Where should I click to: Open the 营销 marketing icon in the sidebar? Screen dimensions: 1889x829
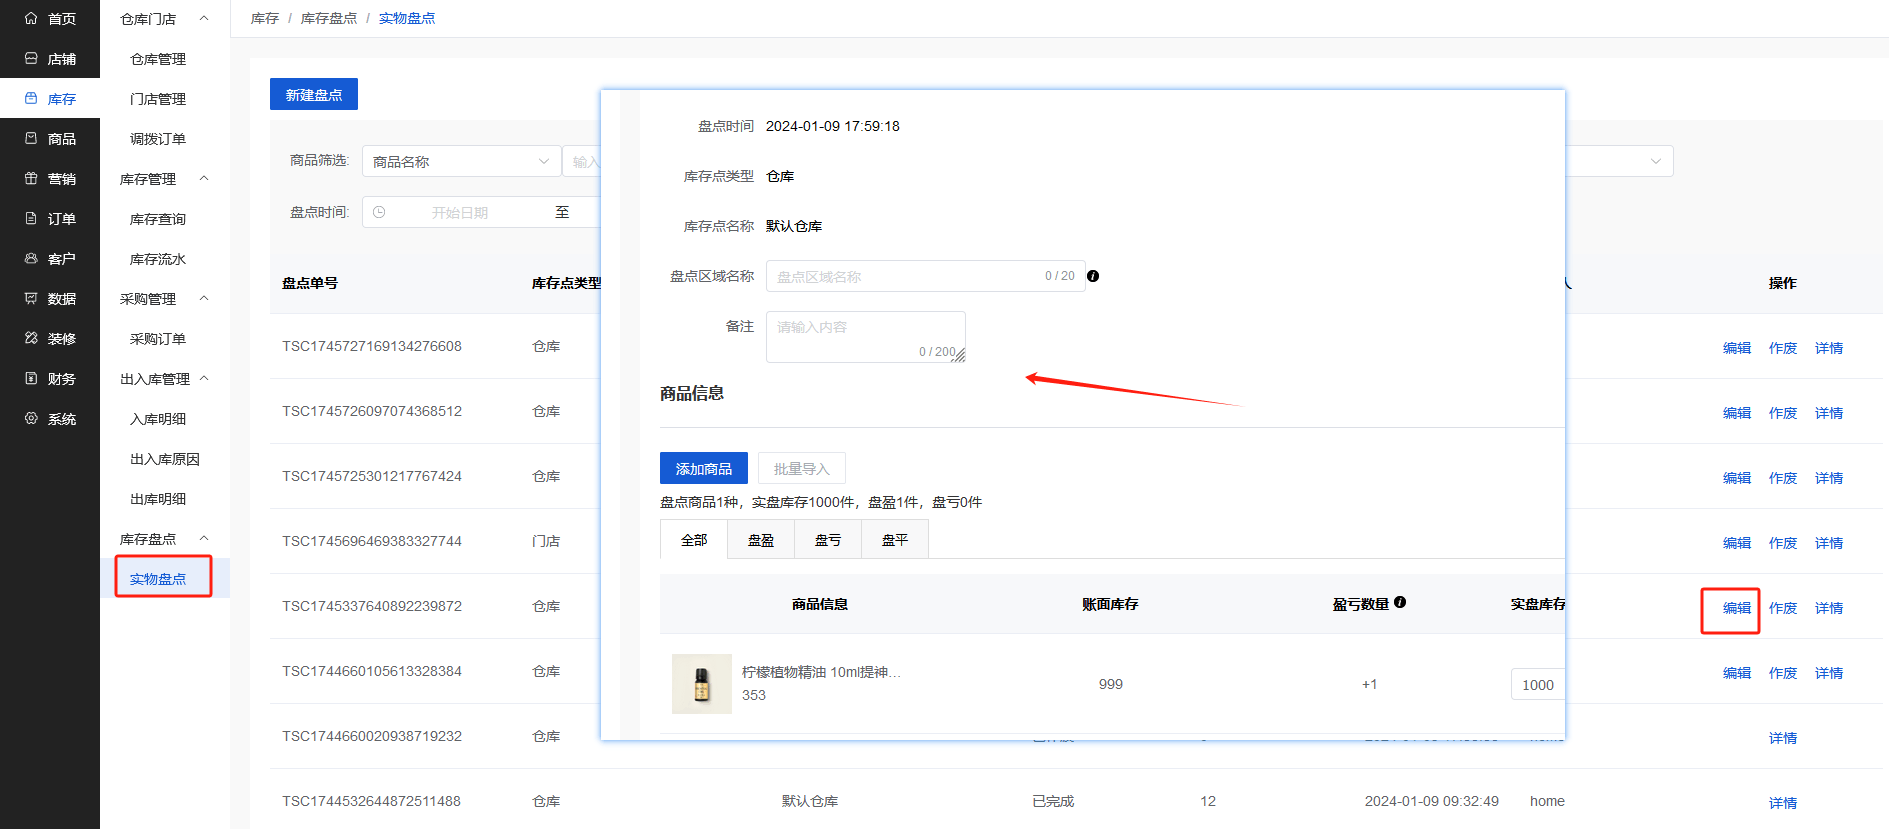[31, 178]
